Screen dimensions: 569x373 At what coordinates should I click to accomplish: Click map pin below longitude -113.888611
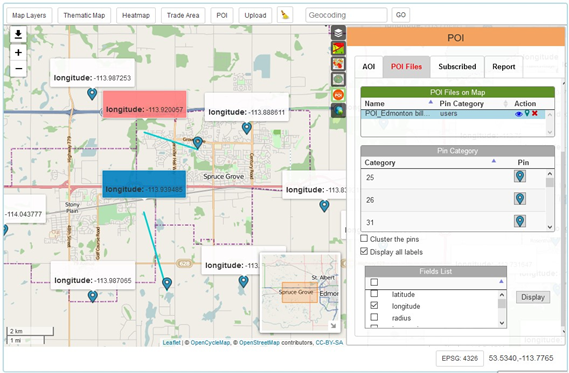tap(247, 128)
